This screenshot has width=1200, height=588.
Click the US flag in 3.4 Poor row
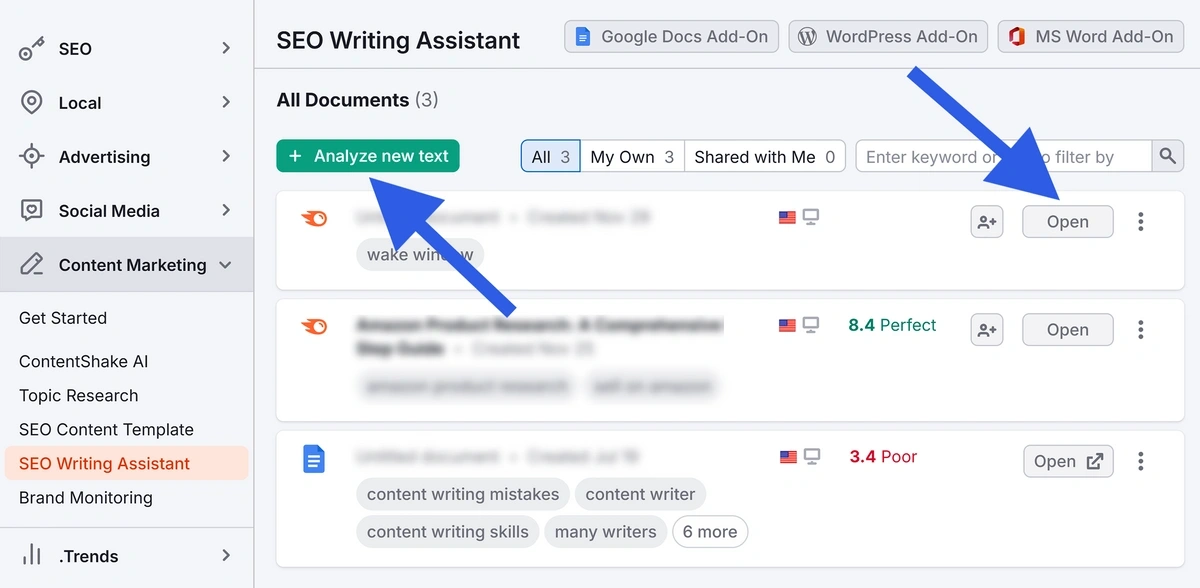pyautogui.click(x=788, y=456)
